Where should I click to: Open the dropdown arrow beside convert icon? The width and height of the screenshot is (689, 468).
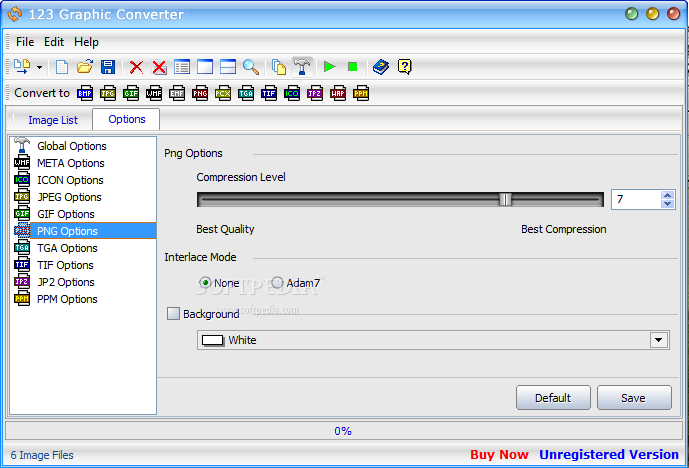pos(40,67)
